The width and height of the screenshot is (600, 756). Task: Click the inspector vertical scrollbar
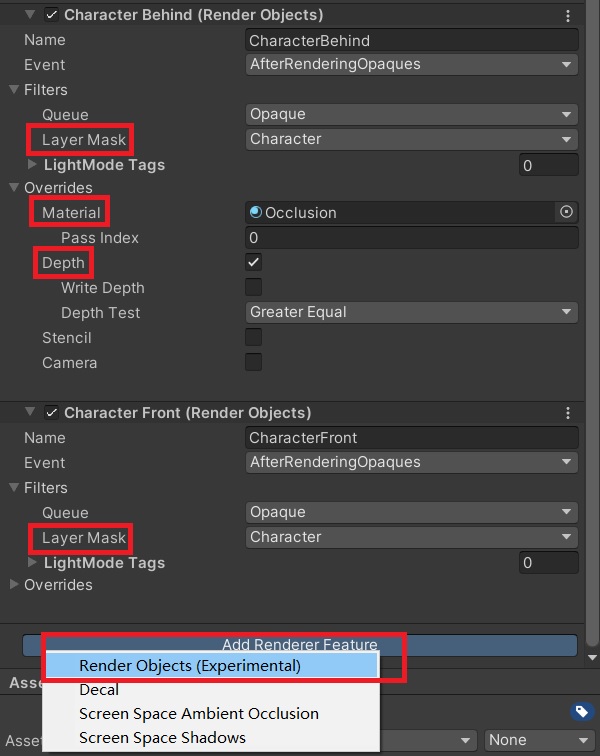(x=592, y=323)
